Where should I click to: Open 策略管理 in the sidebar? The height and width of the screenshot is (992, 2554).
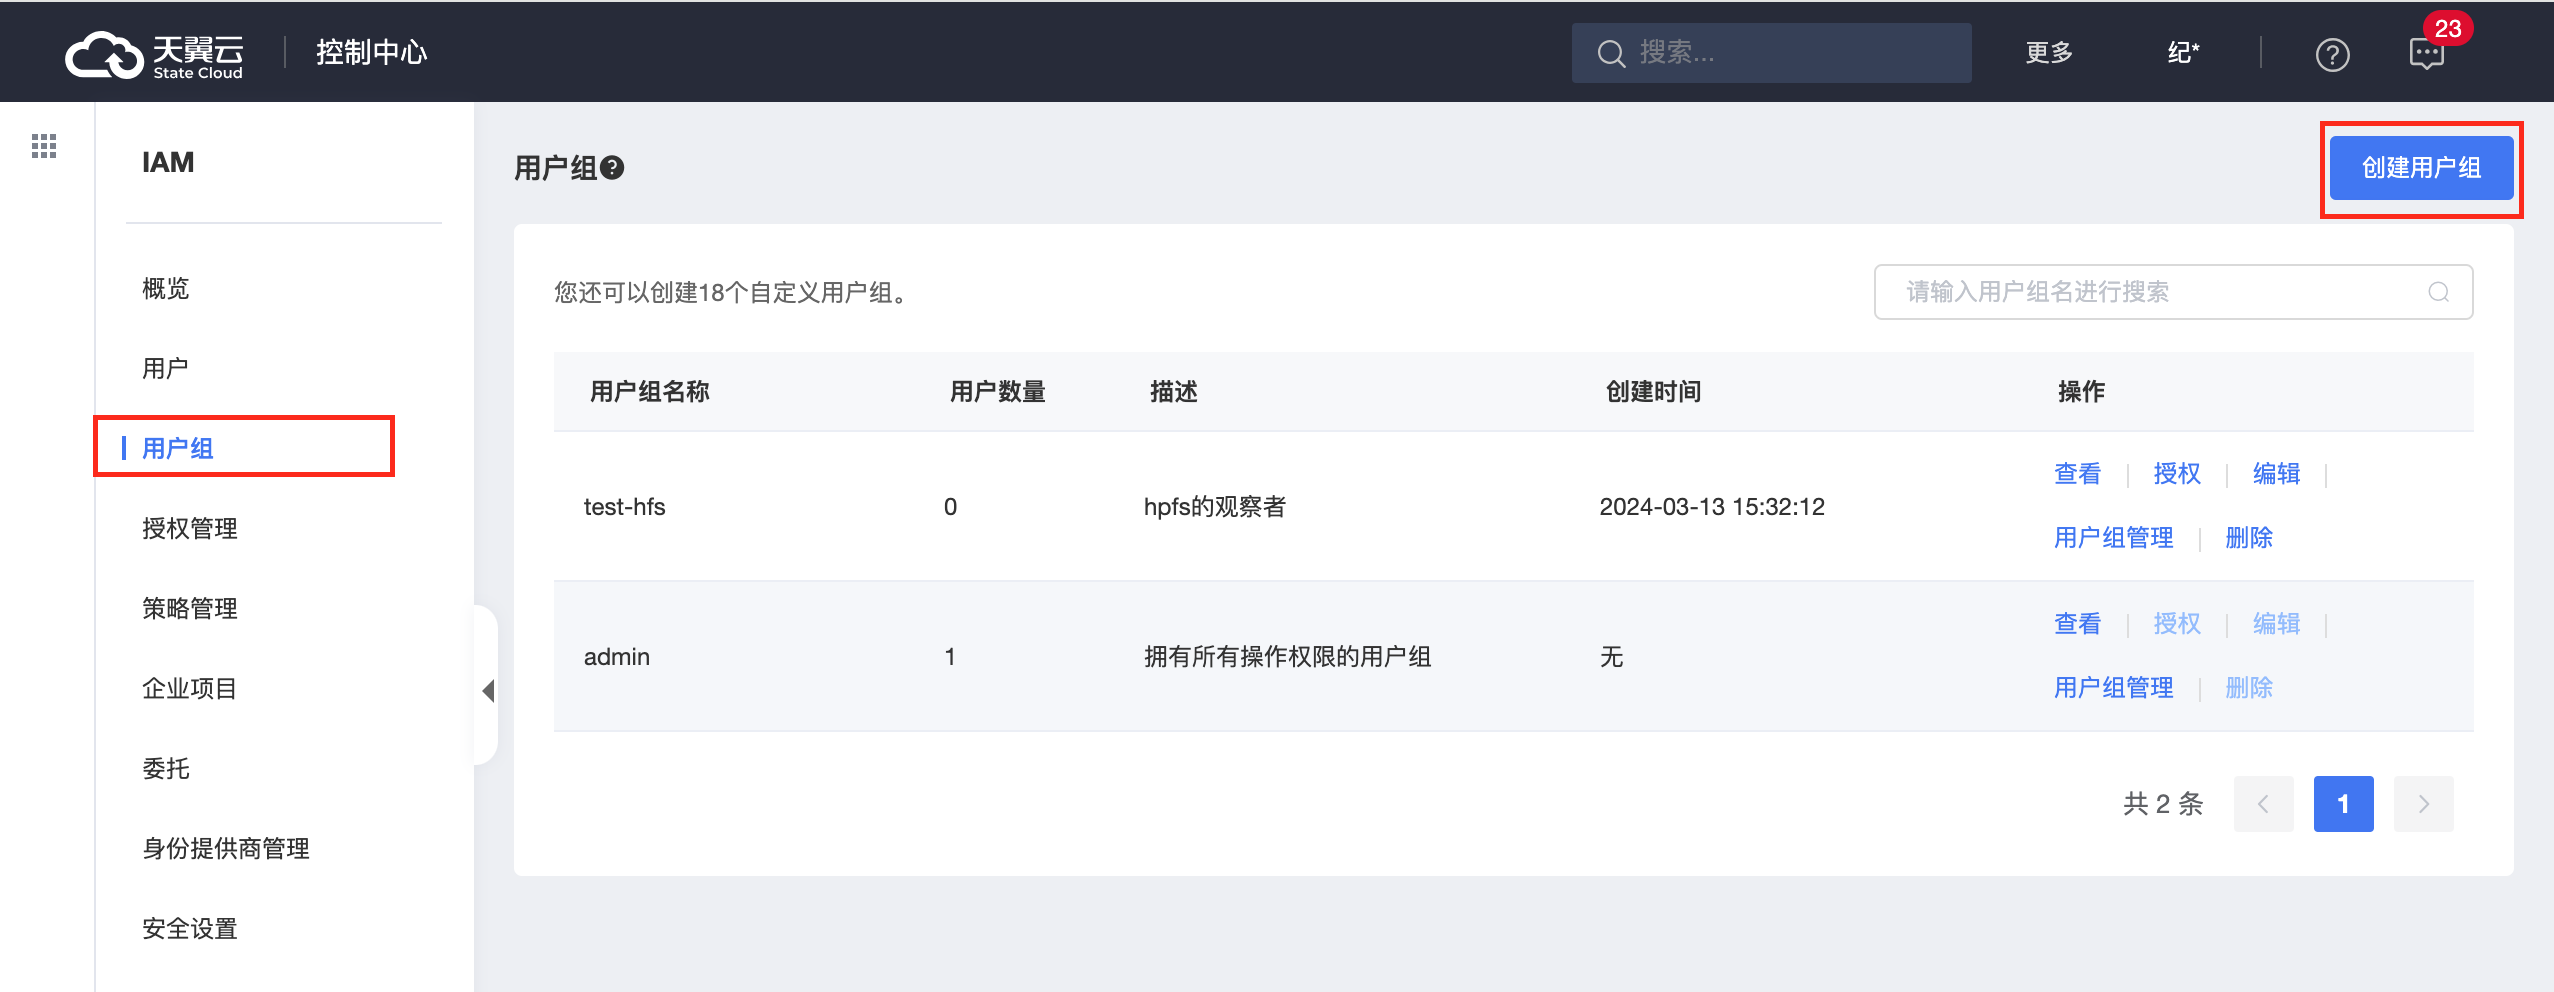[x=190, y=609]
